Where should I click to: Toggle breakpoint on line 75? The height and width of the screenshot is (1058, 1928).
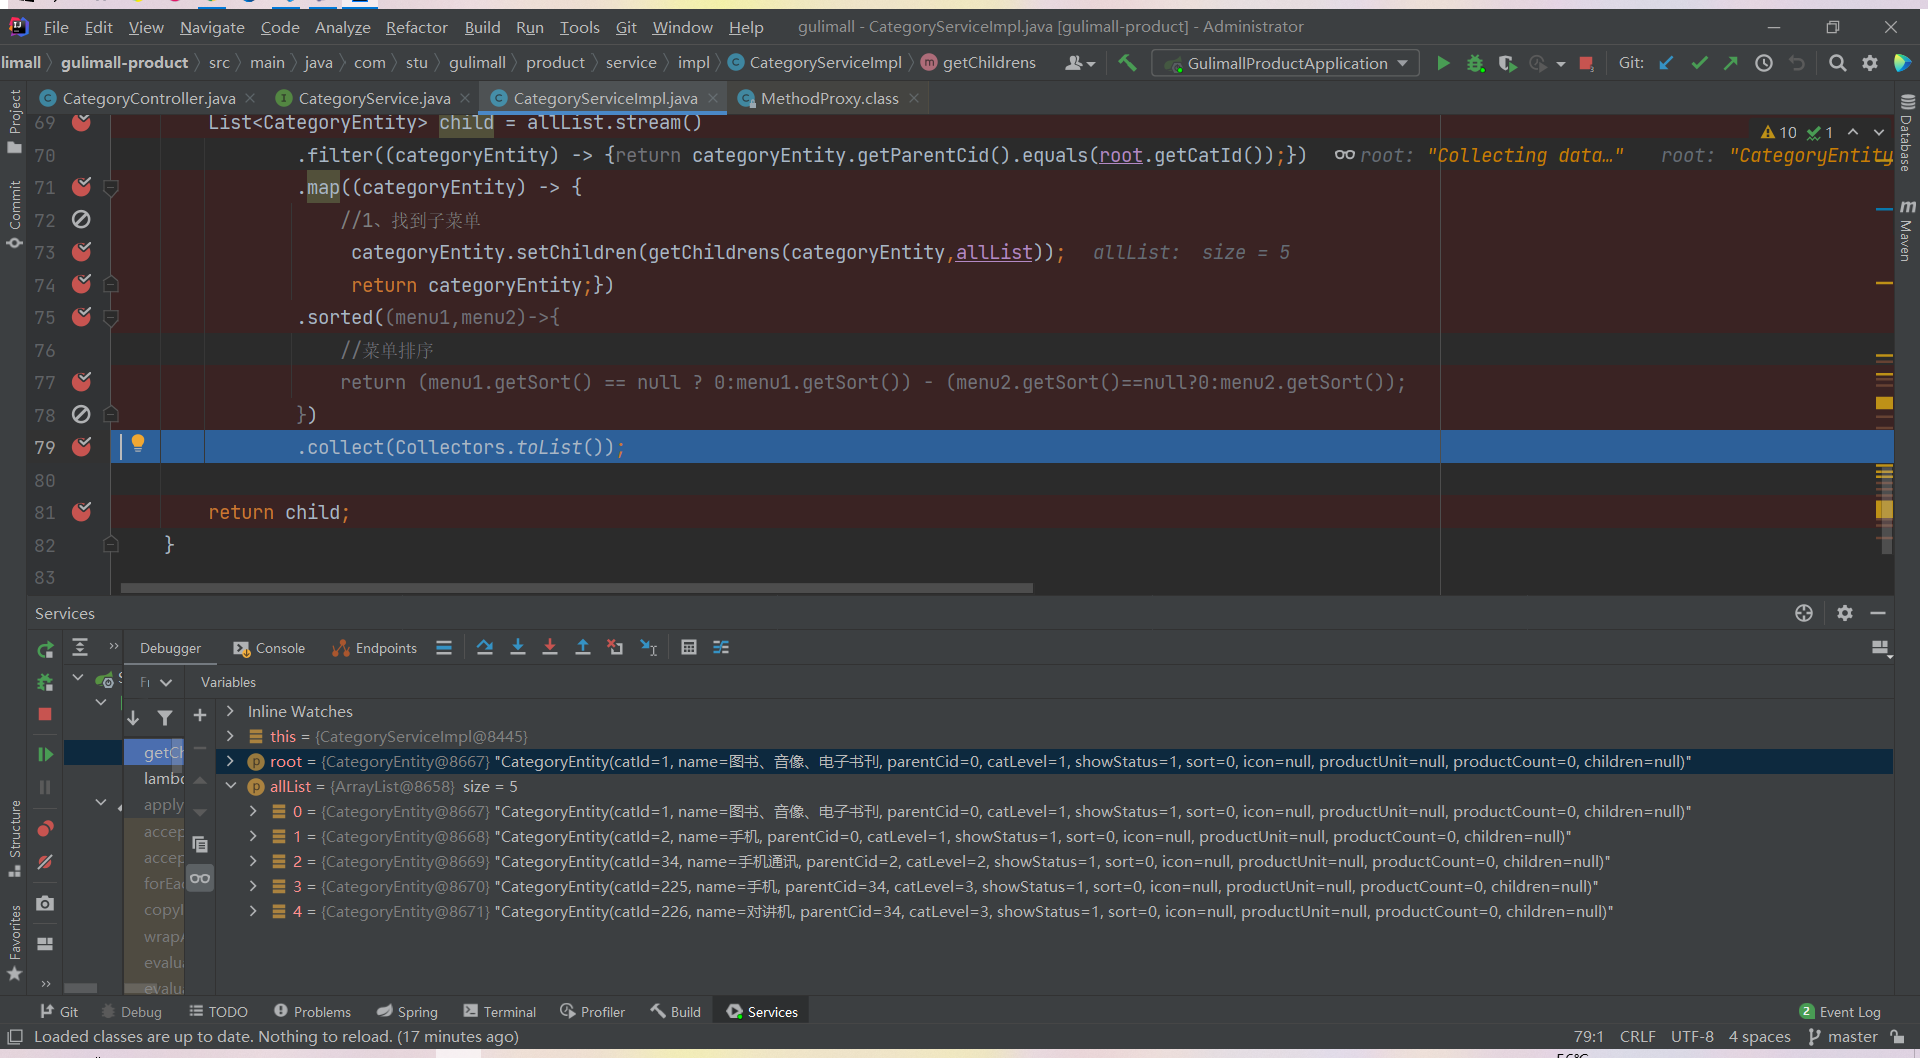[82, 317]
